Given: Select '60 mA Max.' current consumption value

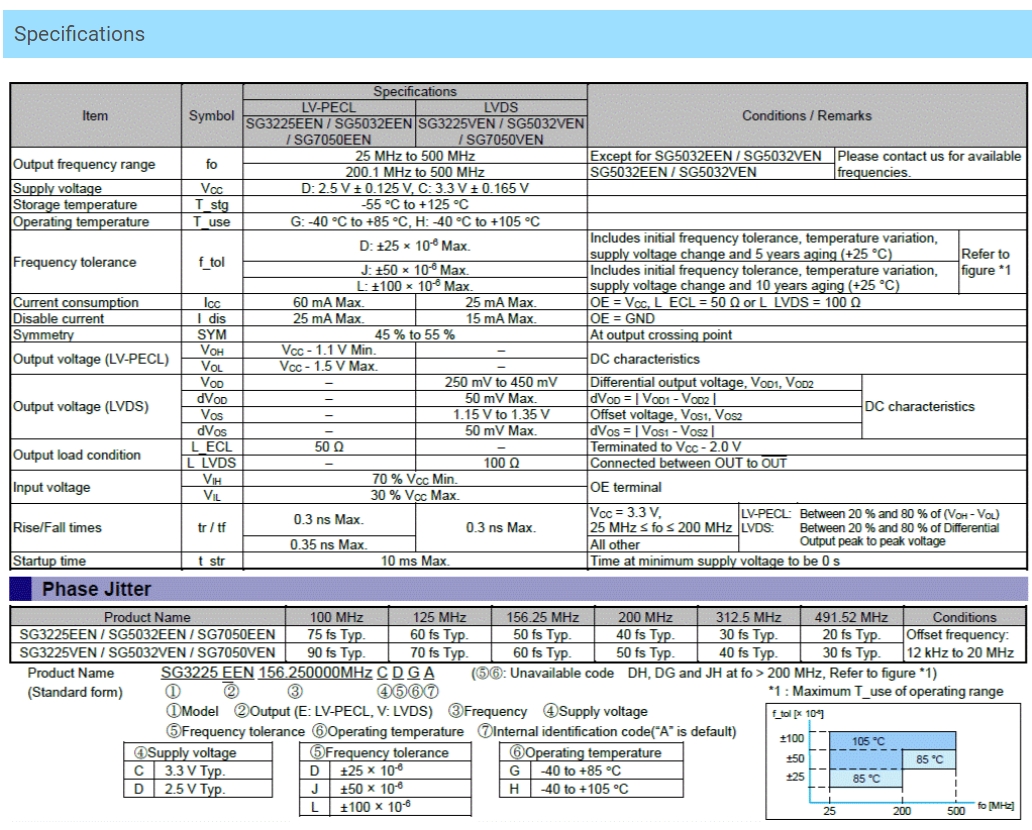Looking at the screenshot, I should pos(328,302).
